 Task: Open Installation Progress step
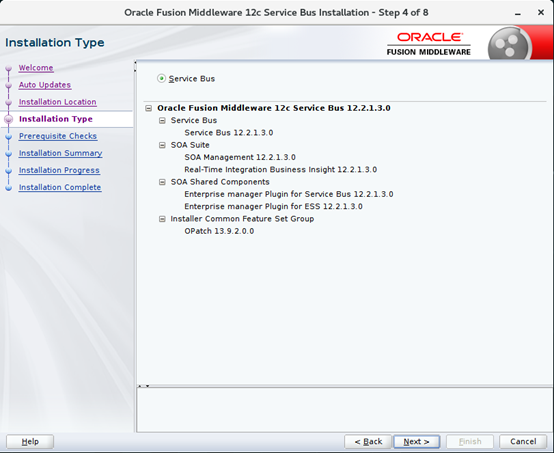(x=59, y=170)
